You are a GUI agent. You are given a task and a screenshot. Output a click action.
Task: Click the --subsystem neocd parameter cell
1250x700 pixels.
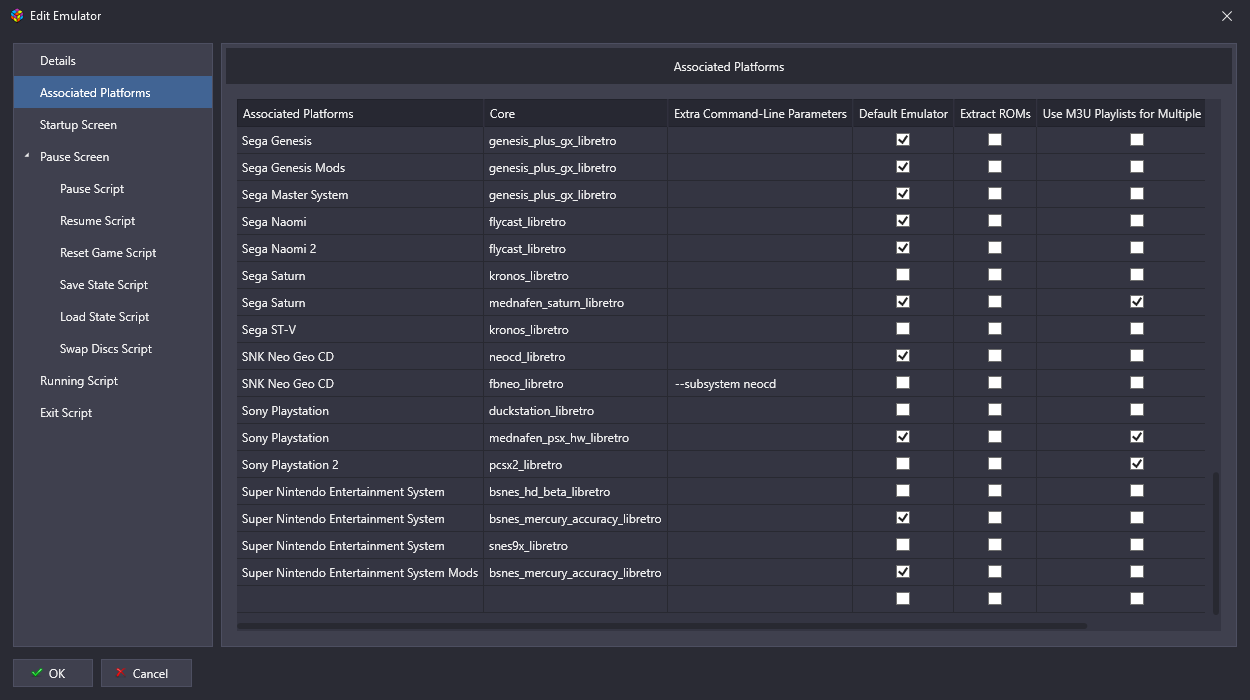pyautogui.click(x=760, y=383)
